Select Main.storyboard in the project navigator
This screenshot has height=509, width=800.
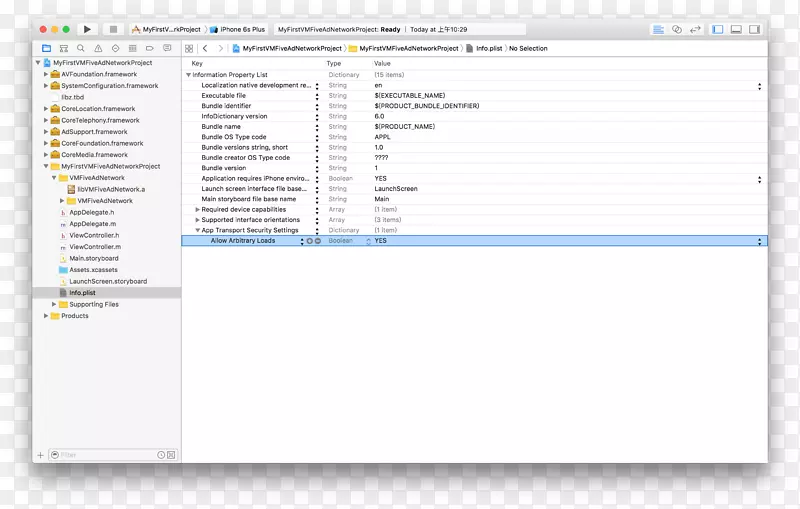(x=94, y=258)
